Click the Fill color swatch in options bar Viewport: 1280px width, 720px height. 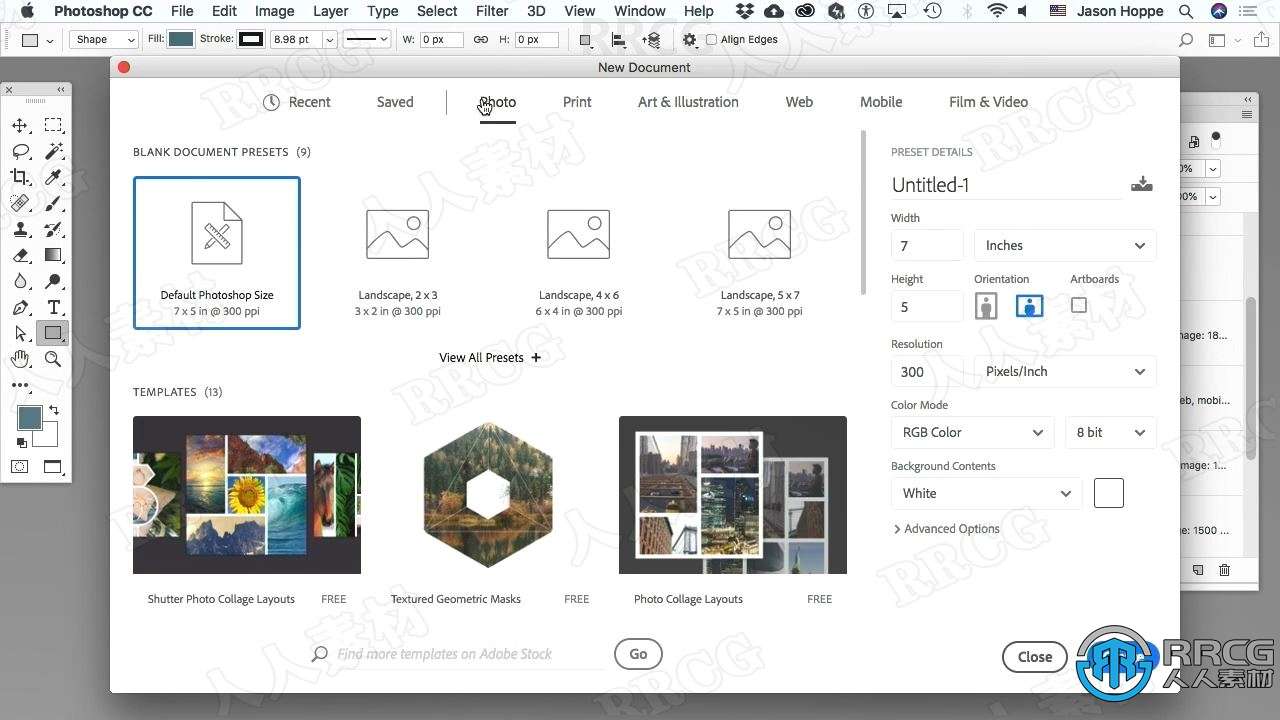(181, 40)
